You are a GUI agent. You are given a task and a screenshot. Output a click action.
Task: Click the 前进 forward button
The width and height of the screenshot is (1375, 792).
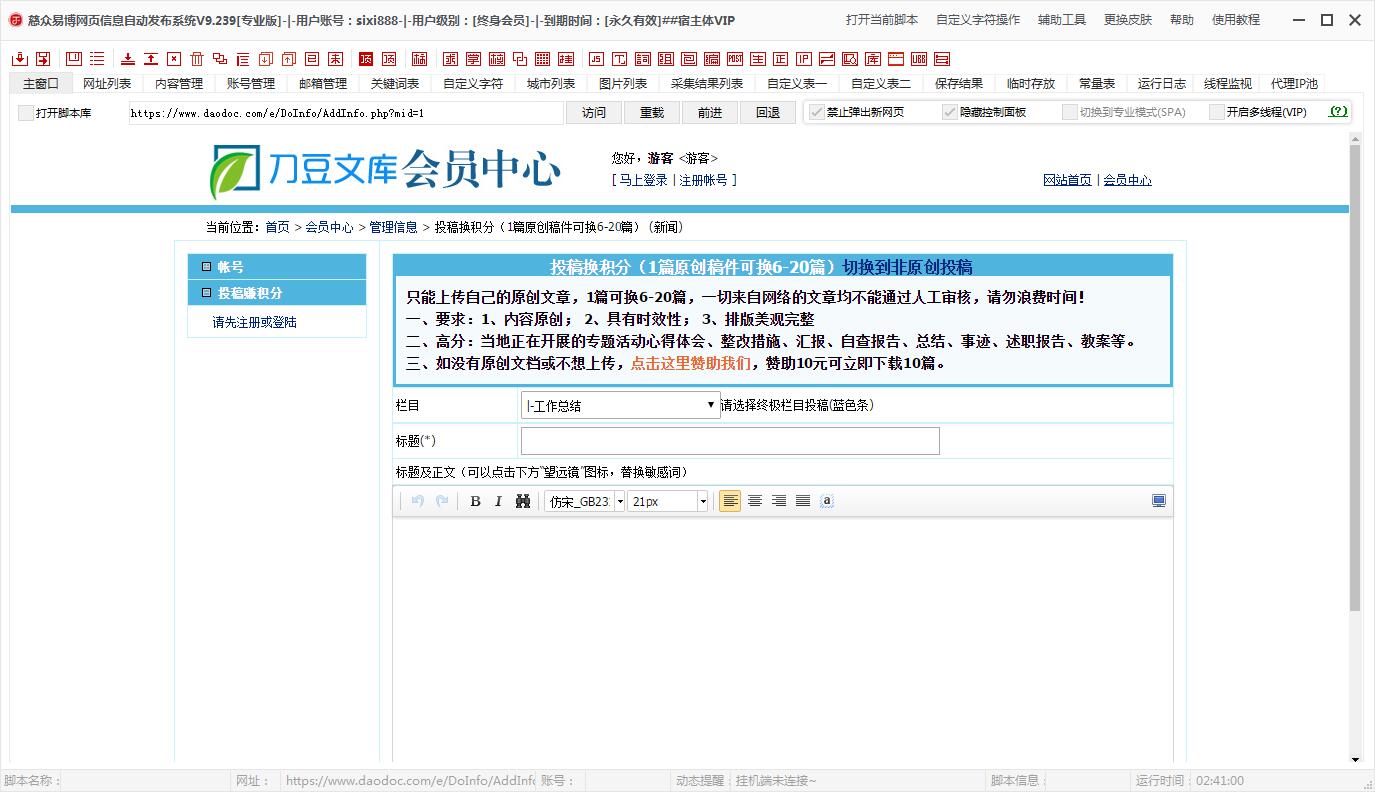pos(710,113)
